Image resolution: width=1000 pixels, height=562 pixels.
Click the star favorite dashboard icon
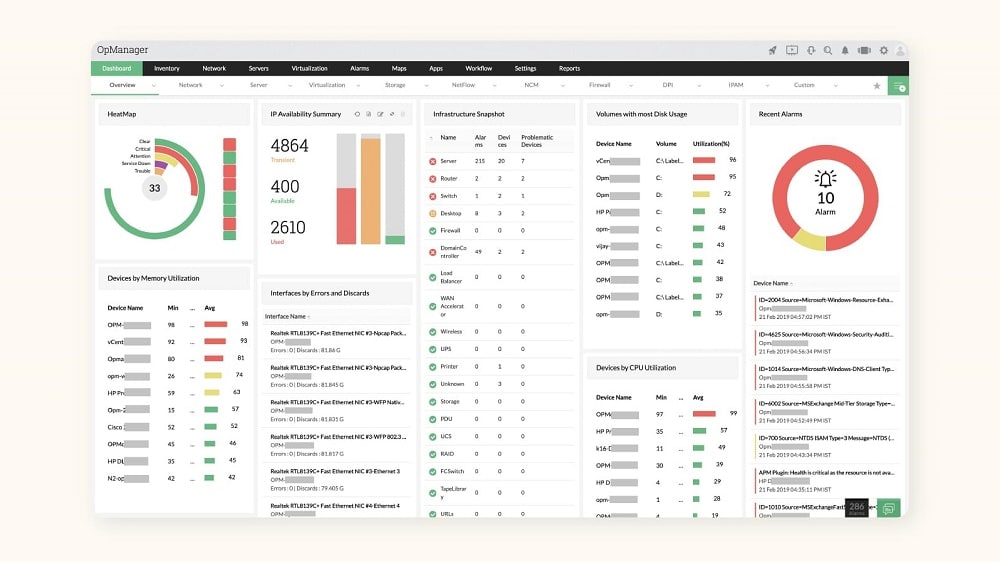coord(877,85)
